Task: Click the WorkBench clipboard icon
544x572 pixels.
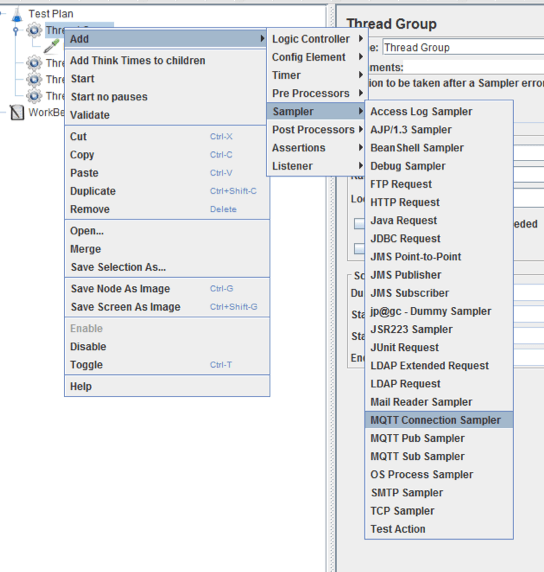Action: (17, 112)
